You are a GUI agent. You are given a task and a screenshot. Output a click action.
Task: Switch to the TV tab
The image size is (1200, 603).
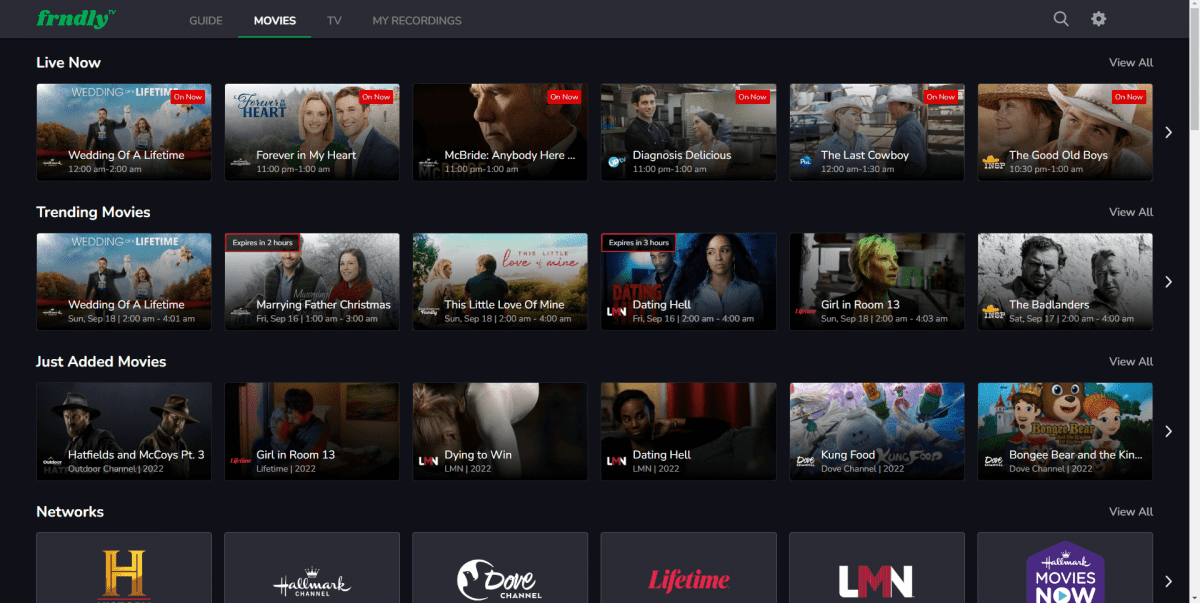[334, 20]
